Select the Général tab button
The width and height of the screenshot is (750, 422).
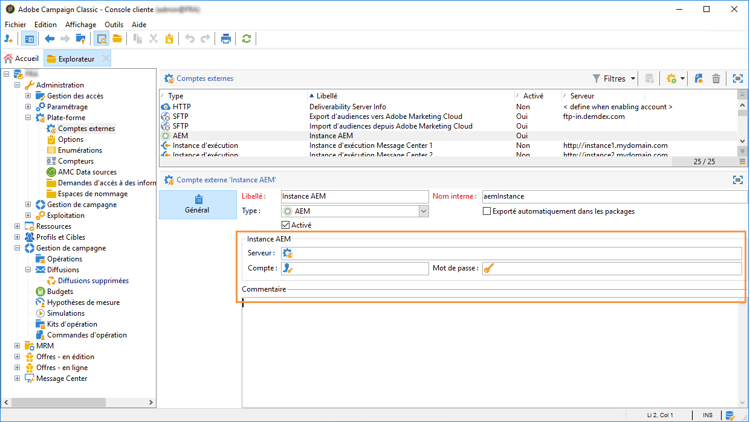(198, 204)
